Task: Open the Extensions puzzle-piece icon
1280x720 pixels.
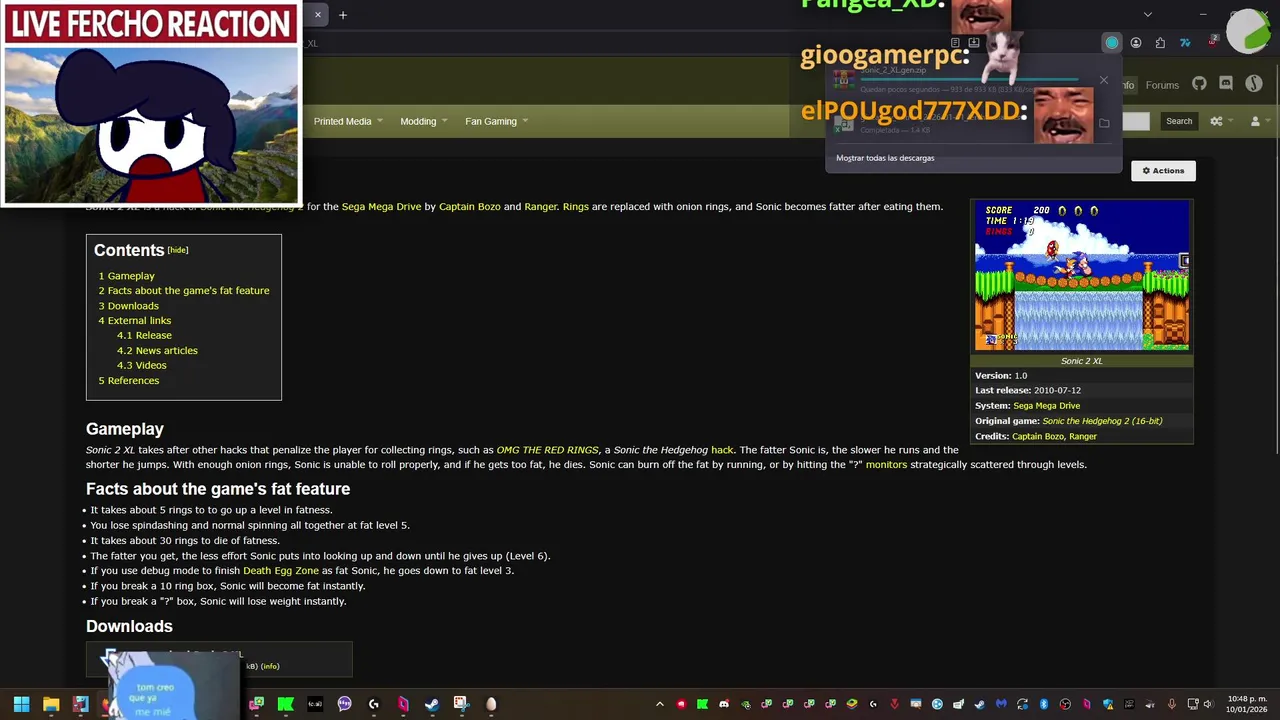Action: [x=1160, y=43]
